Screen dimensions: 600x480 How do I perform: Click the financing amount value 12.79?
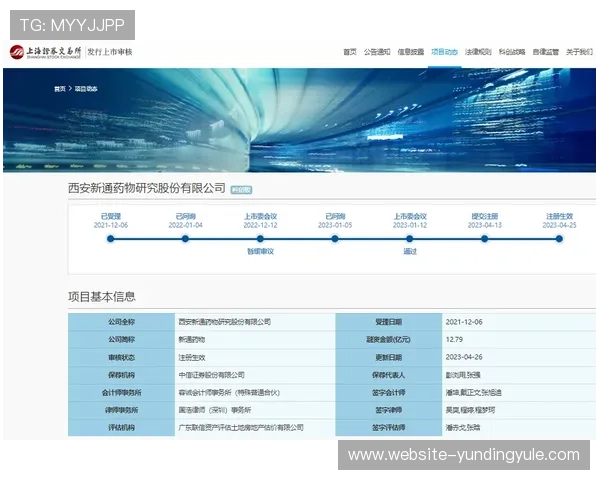coord(454,340)
